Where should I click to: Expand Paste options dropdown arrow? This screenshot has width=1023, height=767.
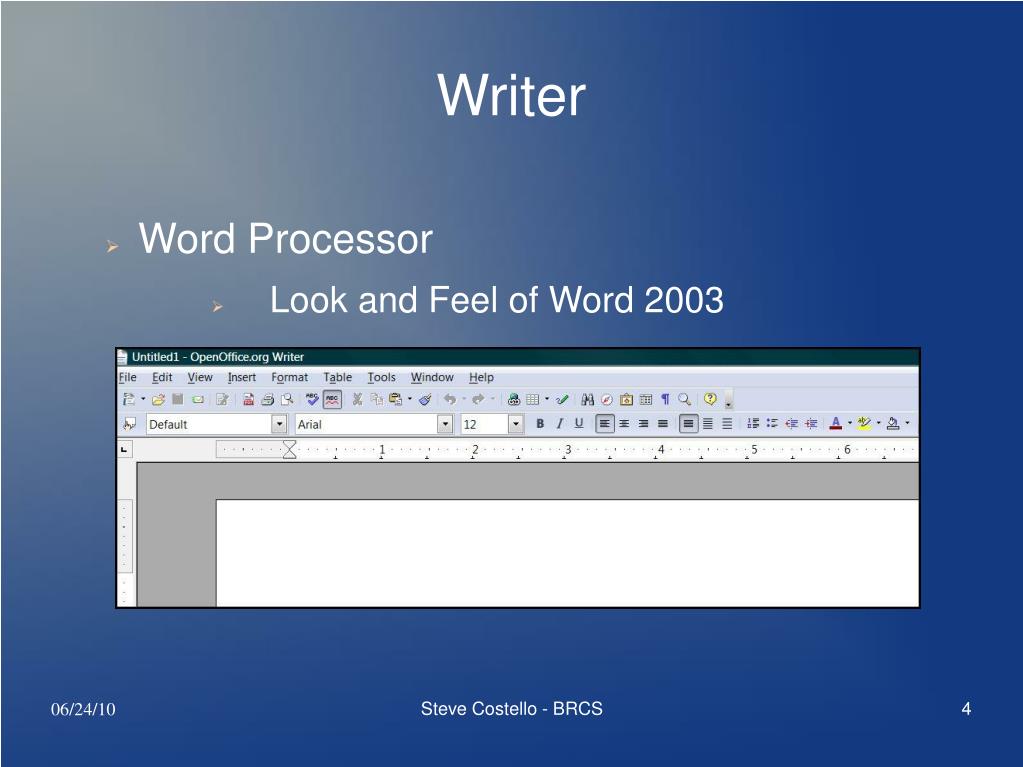coord(410,399)
